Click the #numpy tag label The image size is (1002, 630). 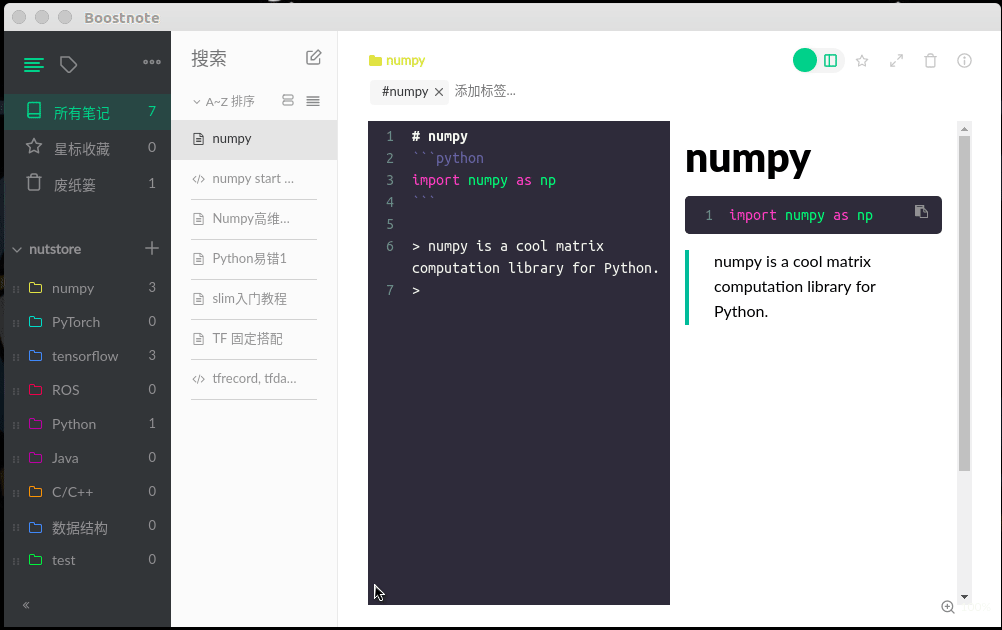[405, 92]
